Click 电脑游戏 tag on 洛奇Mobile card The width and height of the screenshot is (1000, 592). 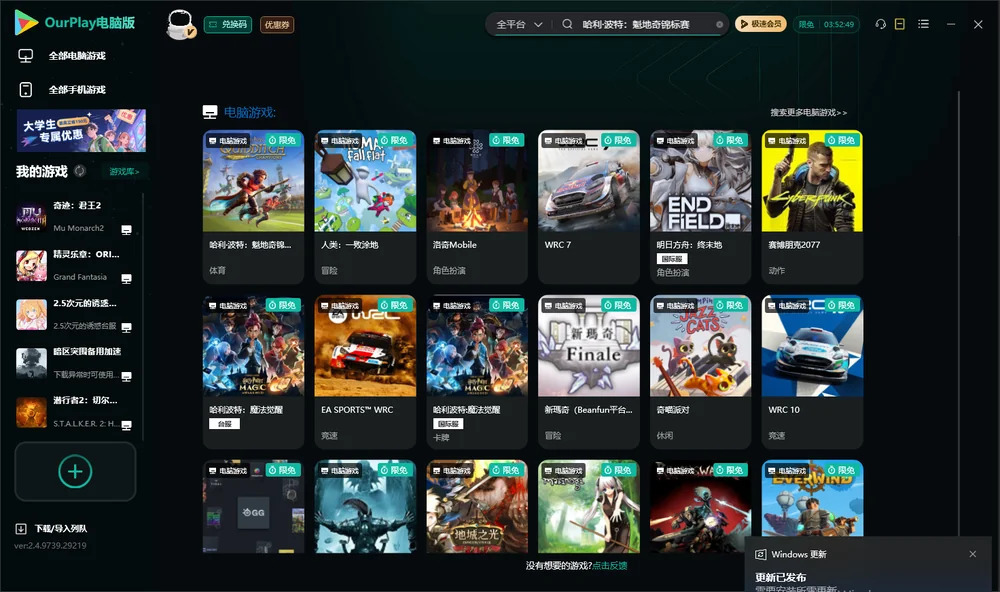(x=452, y=140)
